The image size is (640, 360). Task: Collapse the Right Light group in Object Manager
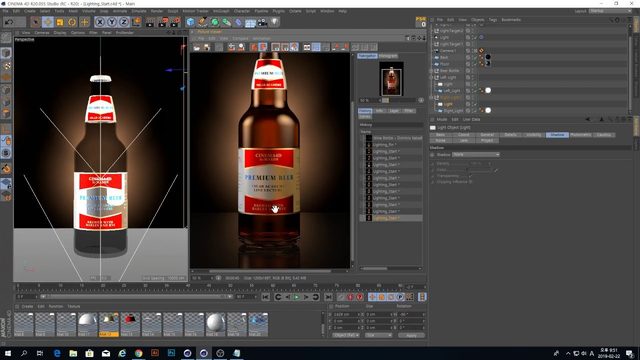point(431,98)
